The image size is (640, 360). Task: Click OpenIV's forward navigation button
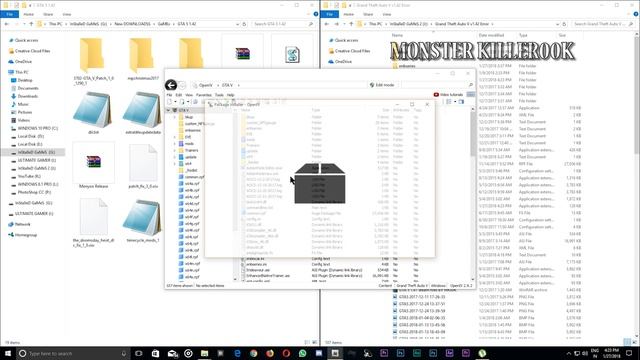[182, 85]
